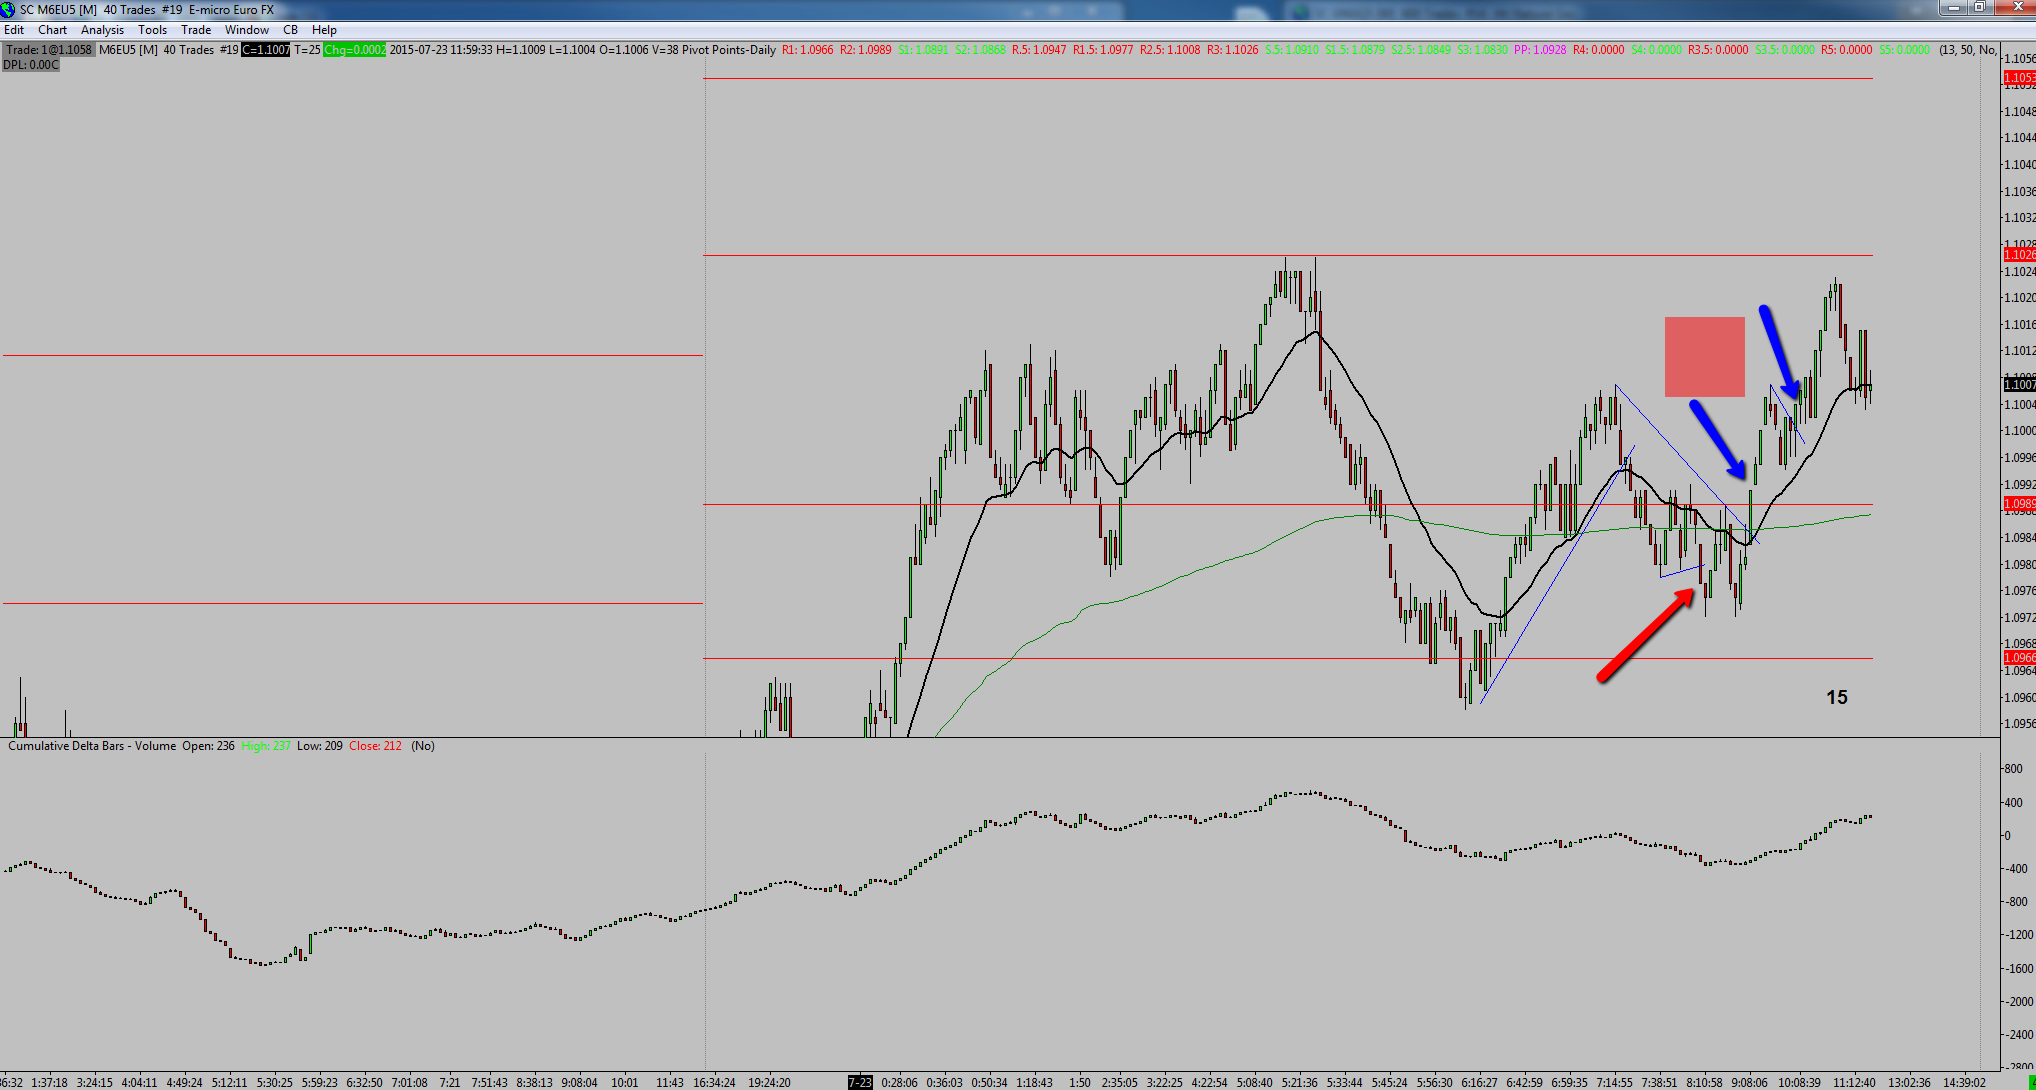The height and width of the screenshot is (1090, 2036).
Task: Click the red 1.0966 price marker on scale
Action: pyautogui.click(x=2019, y=658)
